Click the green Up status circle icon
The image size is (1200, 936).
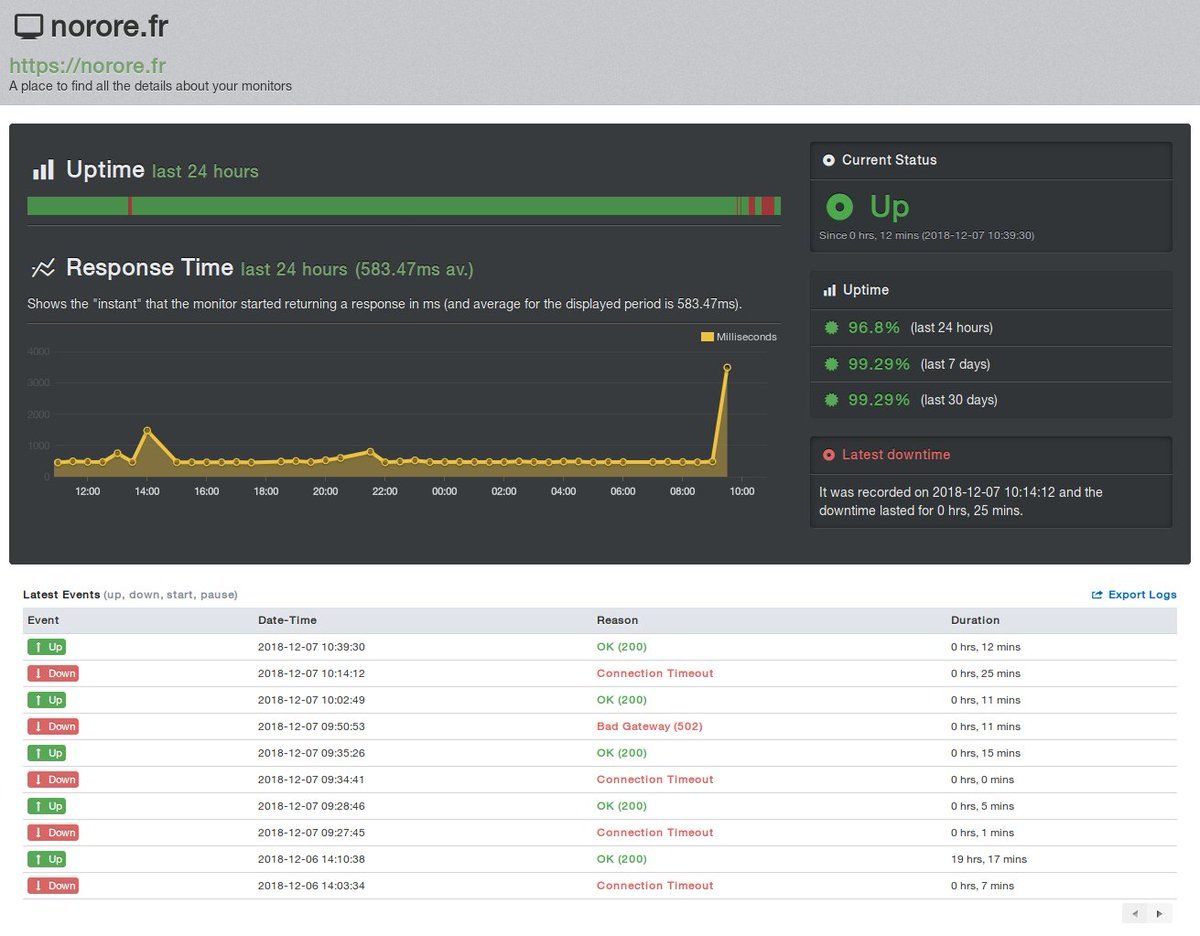[x=840, y=207]
